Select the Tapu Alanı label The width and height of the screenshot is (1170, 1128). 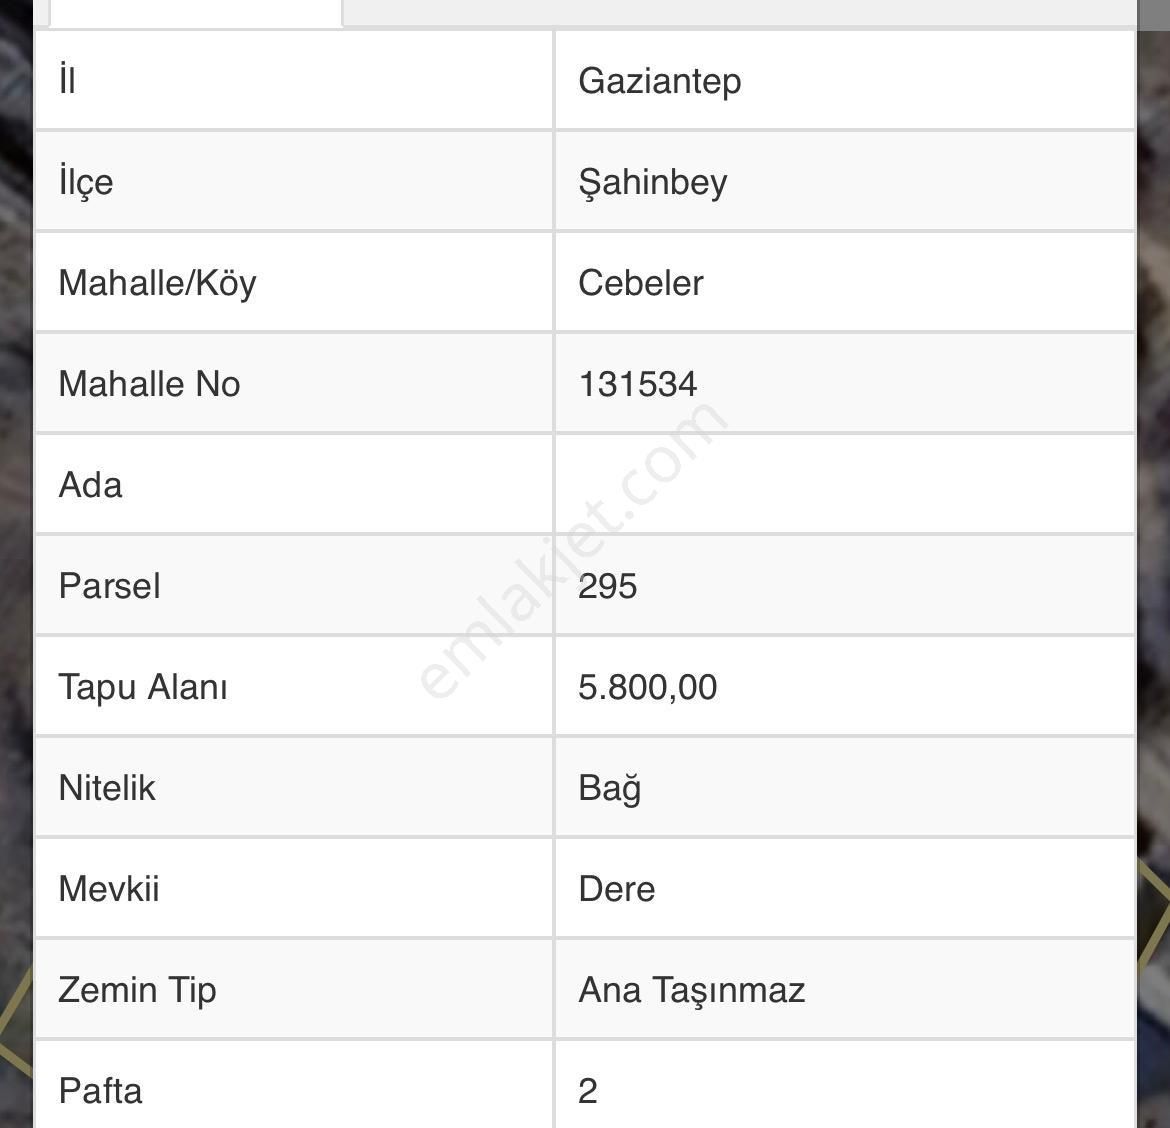(x=143, y=687)
